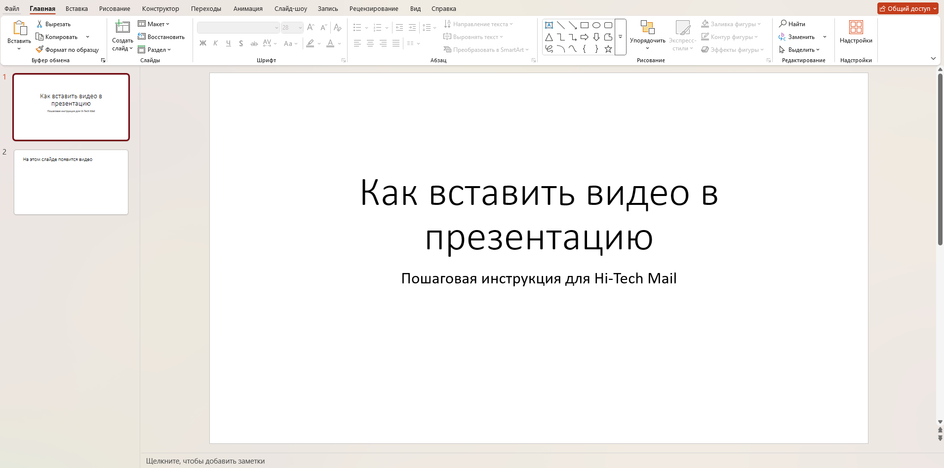
Task: Select the rounded rectangle shape
Action: click(608, 25)
